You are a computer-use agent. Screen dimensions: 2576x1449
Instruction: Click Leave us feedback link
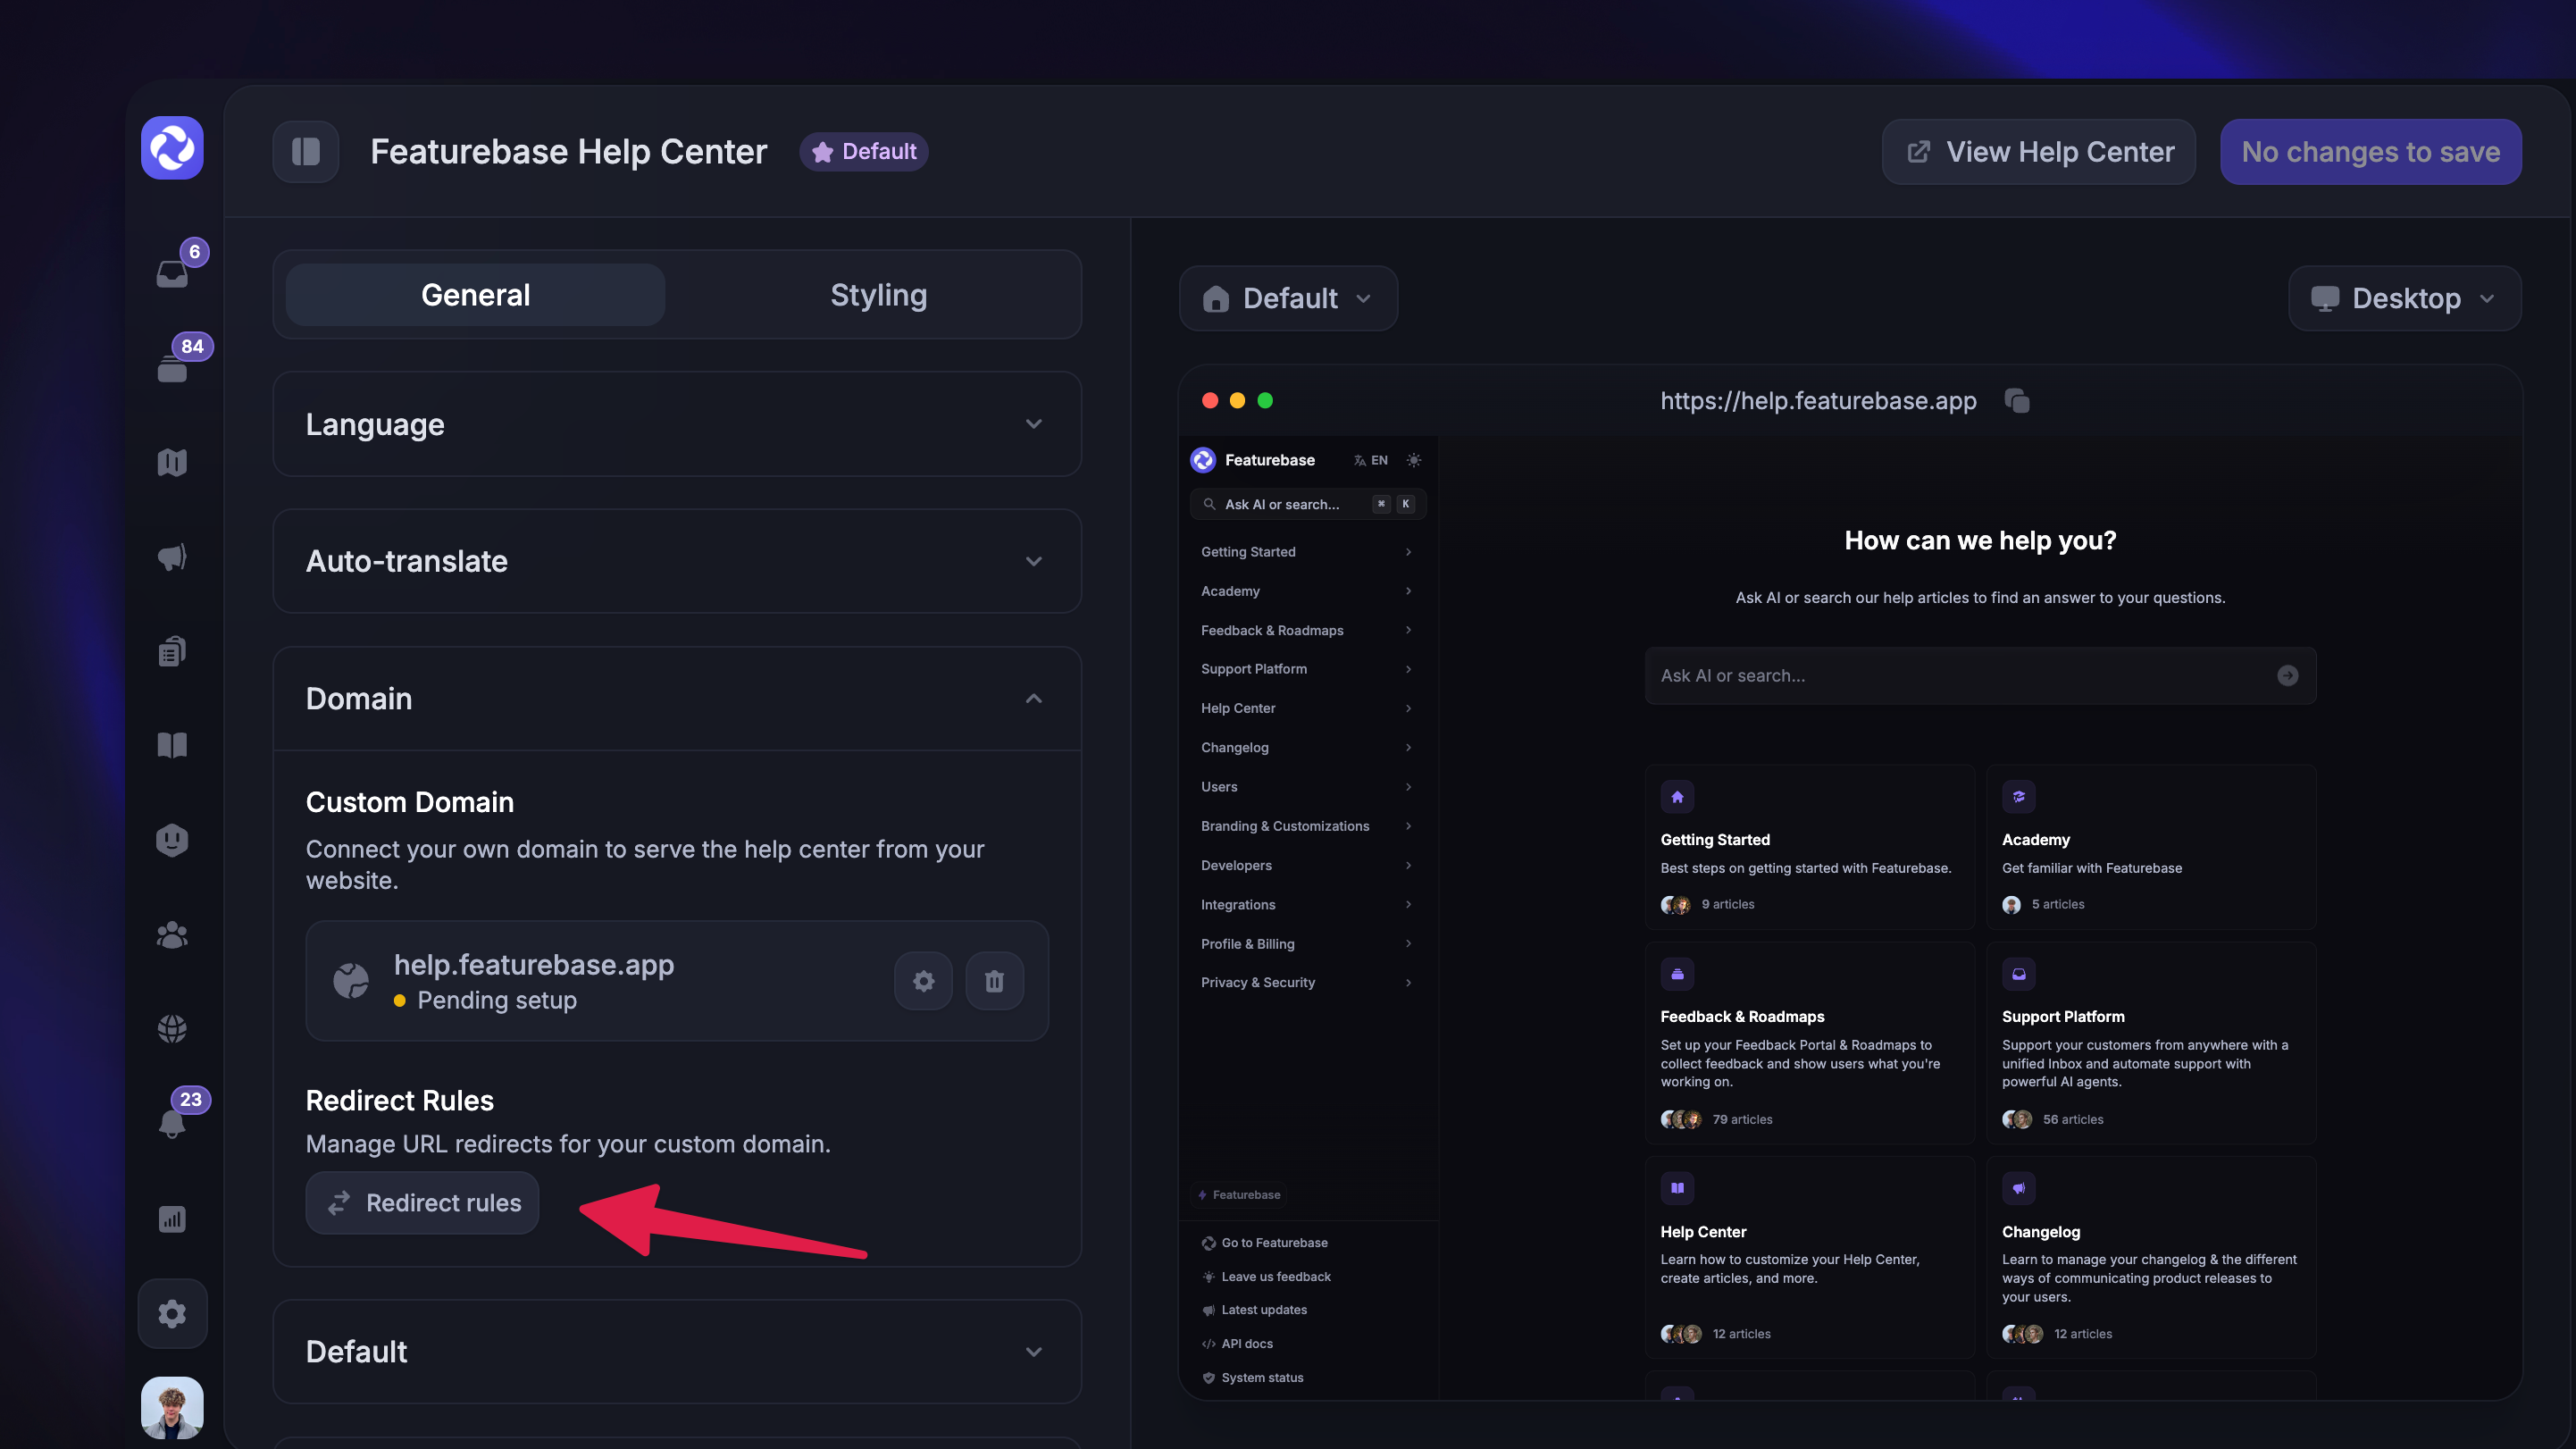point(1265,1277)
